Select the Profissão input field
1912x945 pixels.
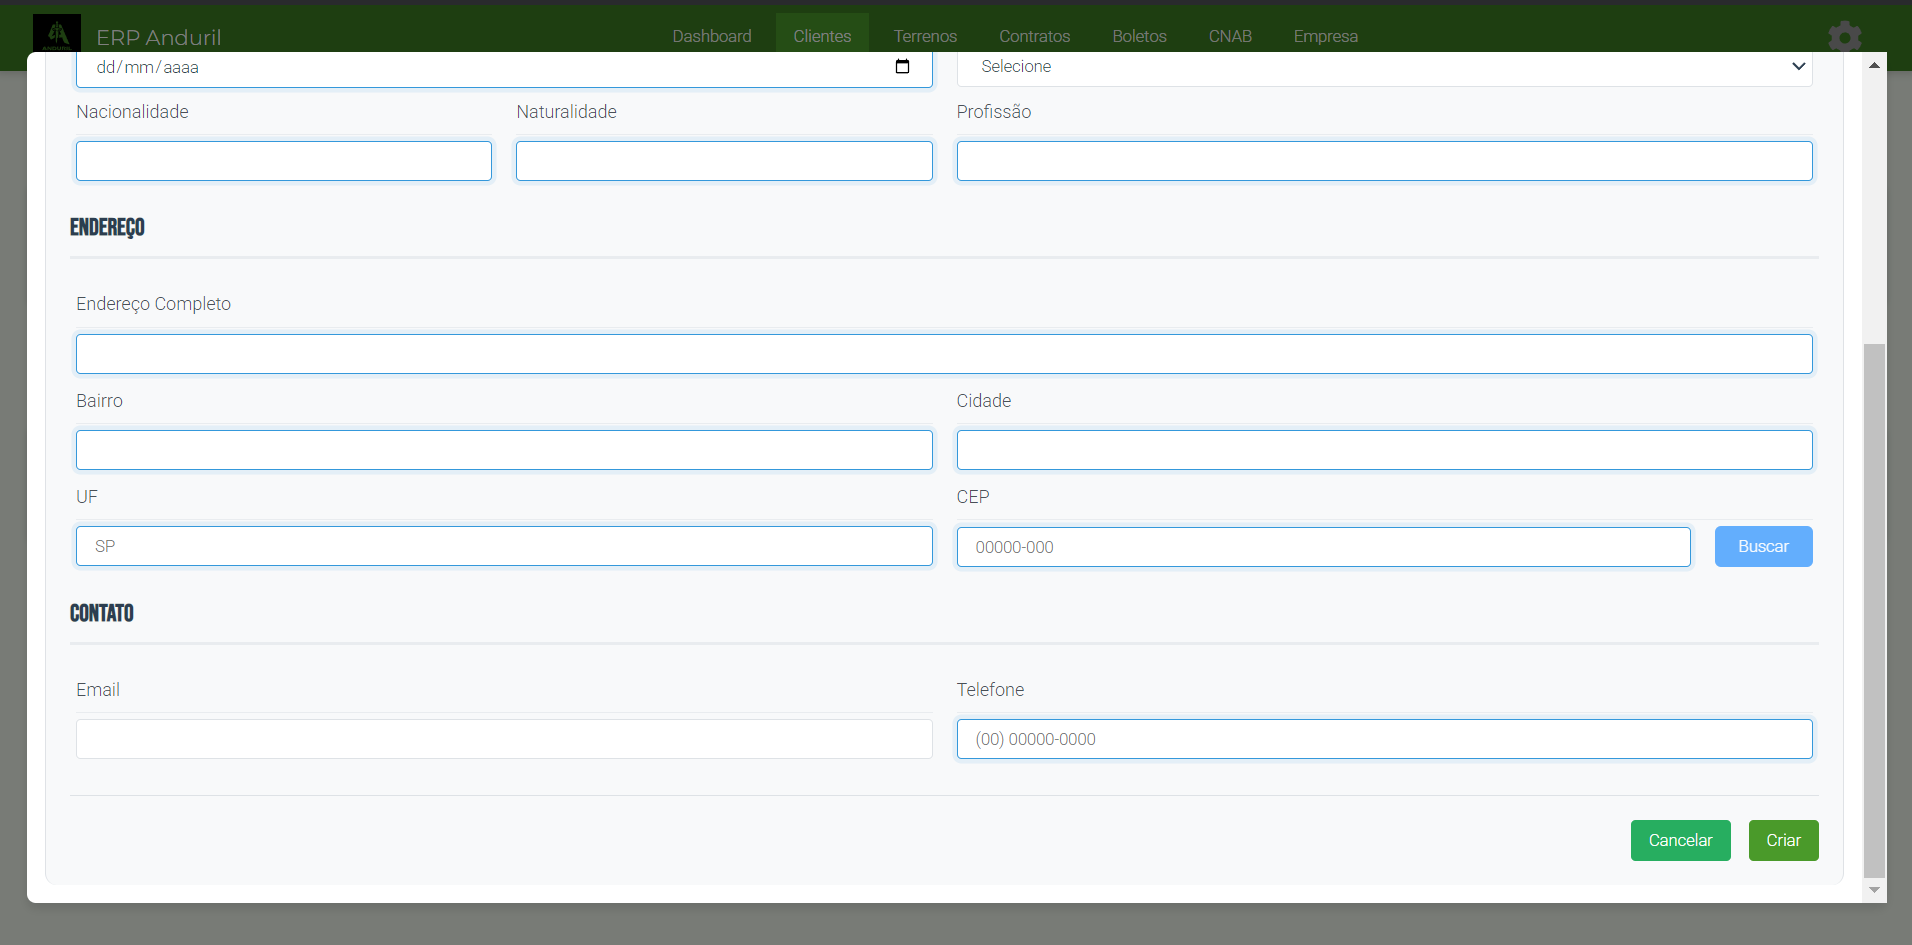(x=1384, y=161)
